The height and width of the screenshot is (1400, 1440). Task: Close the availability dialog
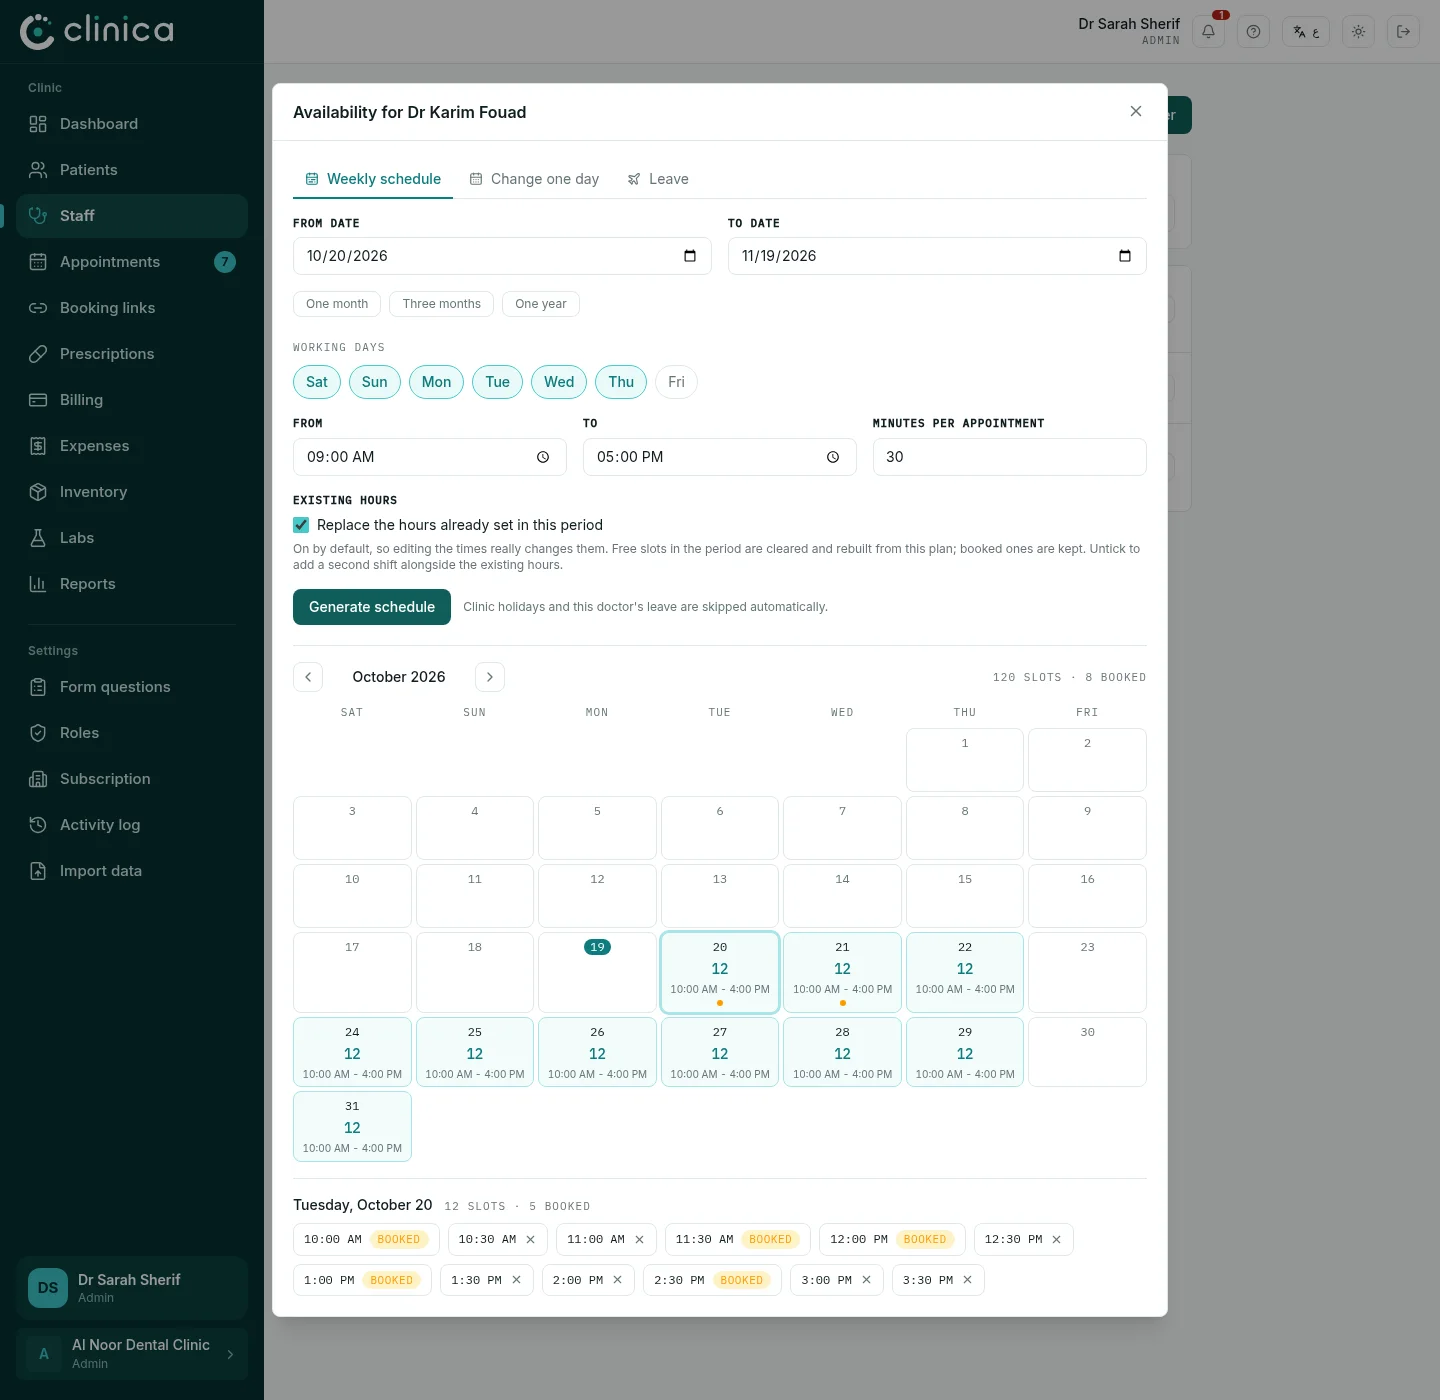click(1136, 111)
